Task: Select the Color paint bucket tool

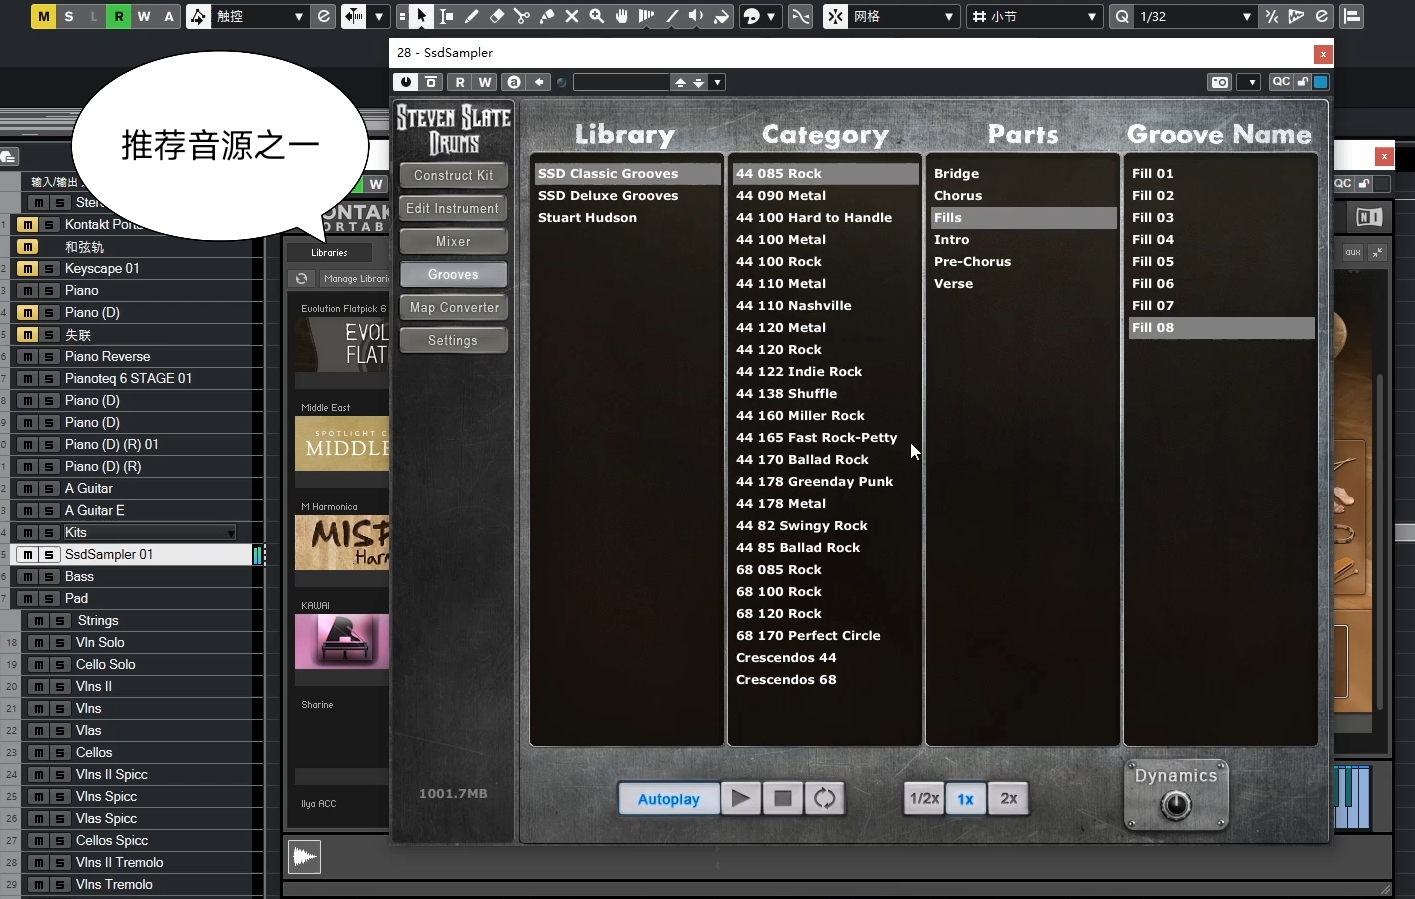Action: pos(721,16)
